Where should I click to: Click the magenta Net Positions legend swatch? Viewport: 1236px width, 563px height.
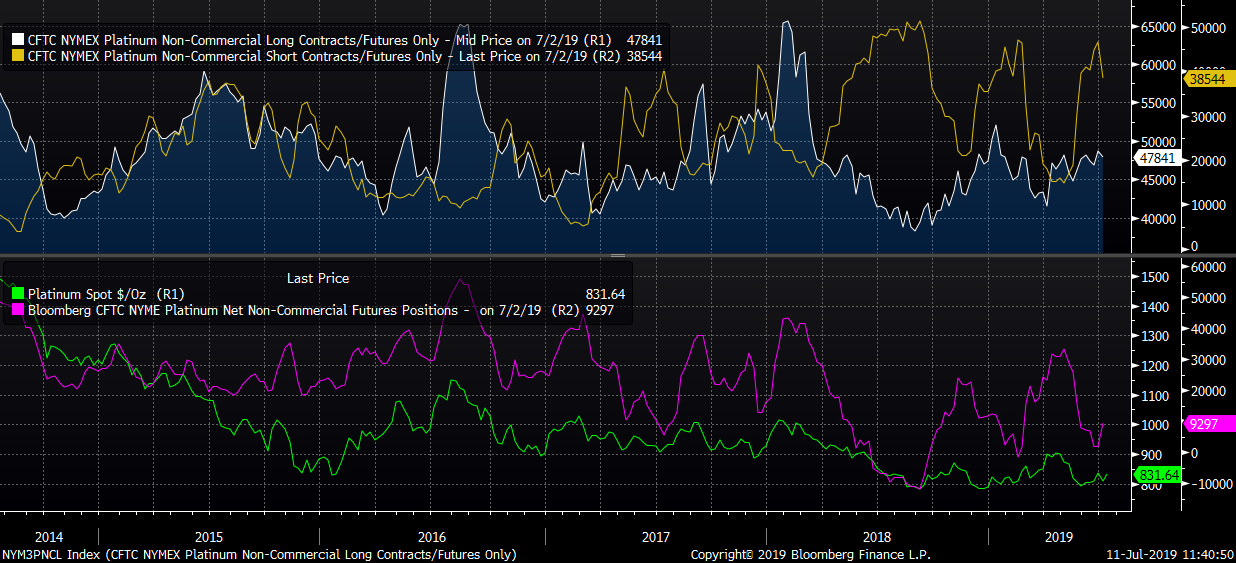click(17, 310)
